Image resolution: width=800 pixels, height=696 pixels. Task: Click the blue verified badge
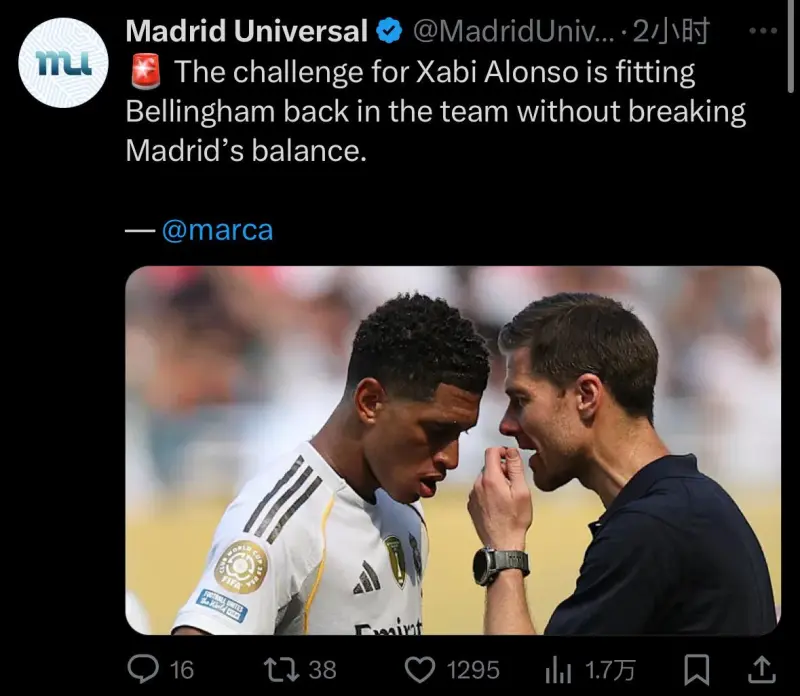click(390, 31)
